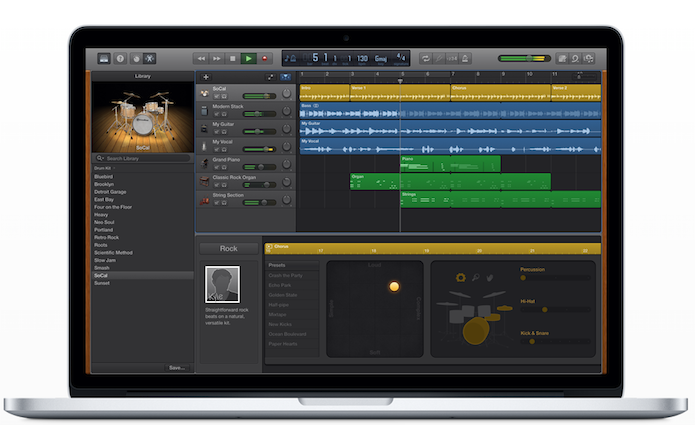Select the handclap percussion icon

(490, 278)
